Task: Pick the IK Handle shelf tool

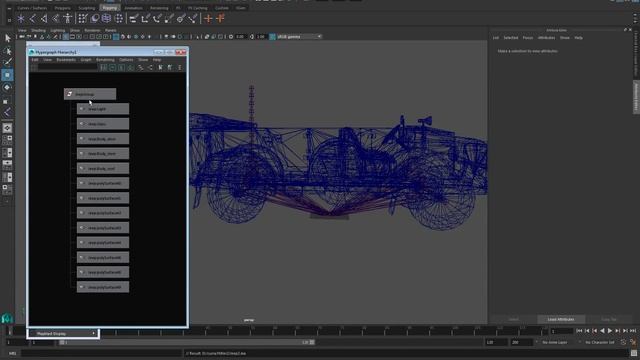Action: (44, 18)
